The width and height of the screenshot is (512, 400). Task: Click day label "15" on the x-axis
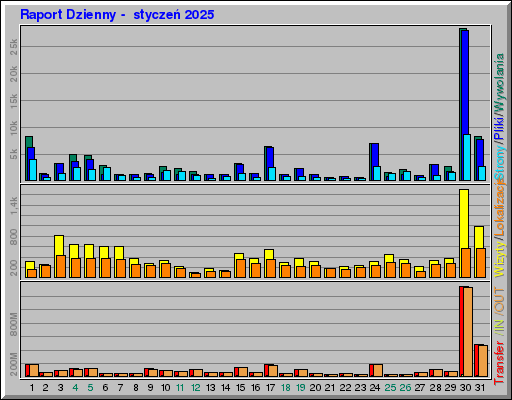[x=241, y=388]
